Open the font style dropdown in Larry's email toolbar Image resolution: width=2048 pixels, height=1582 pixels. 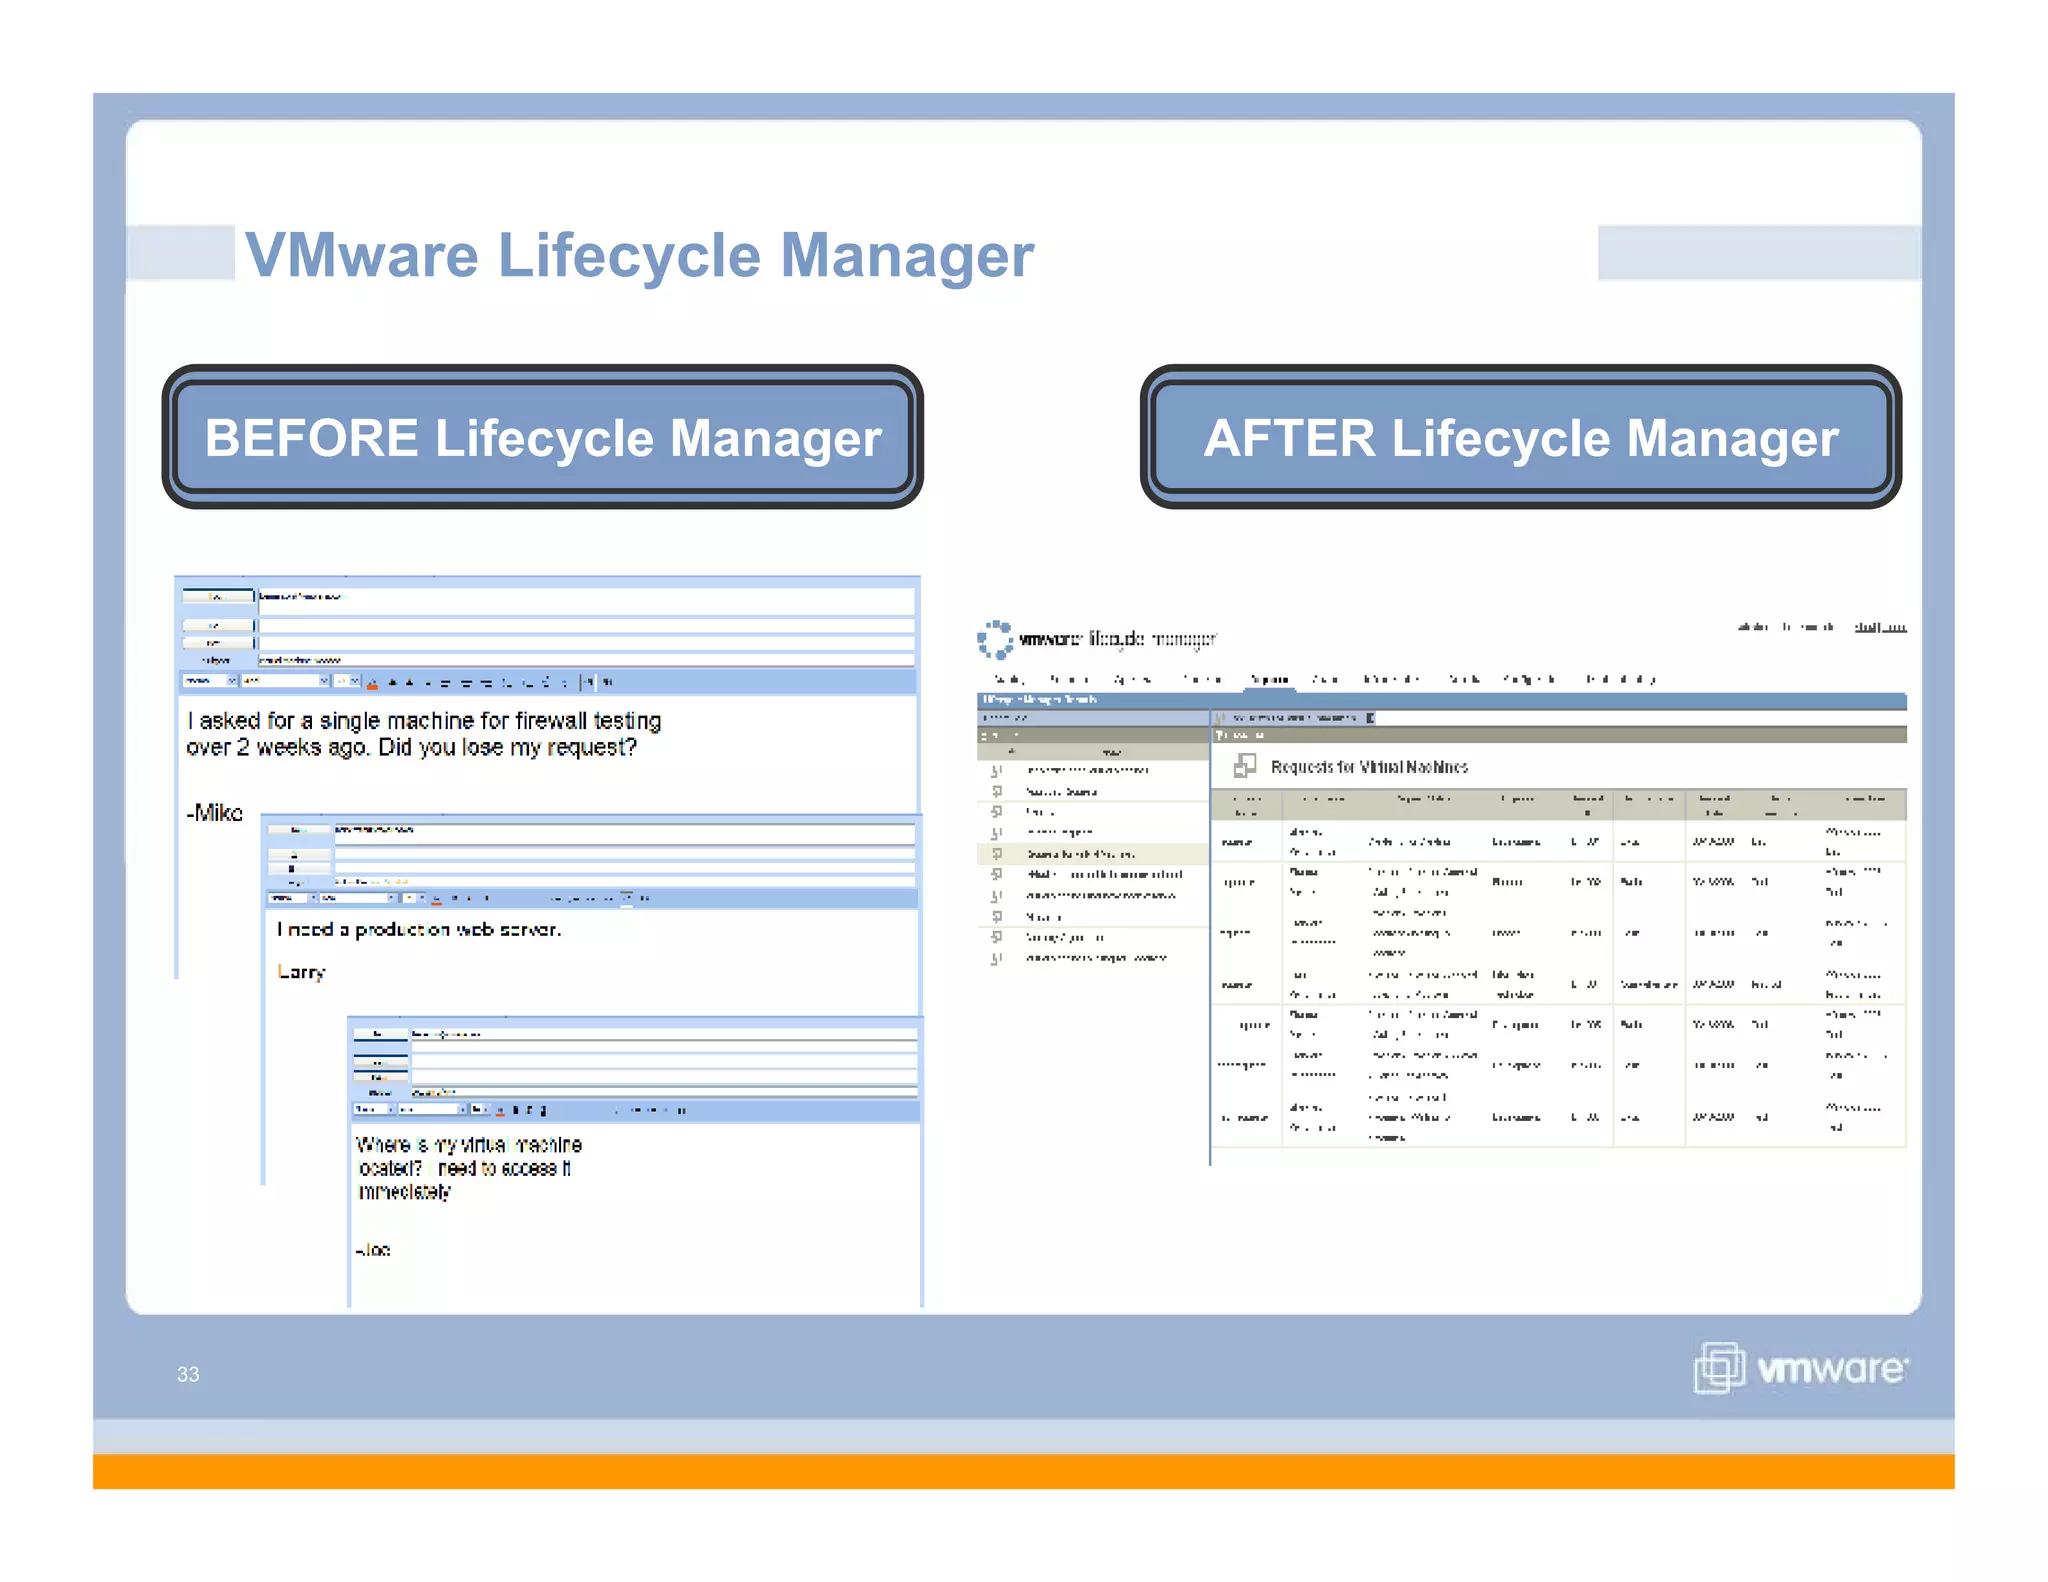(292, 898)
